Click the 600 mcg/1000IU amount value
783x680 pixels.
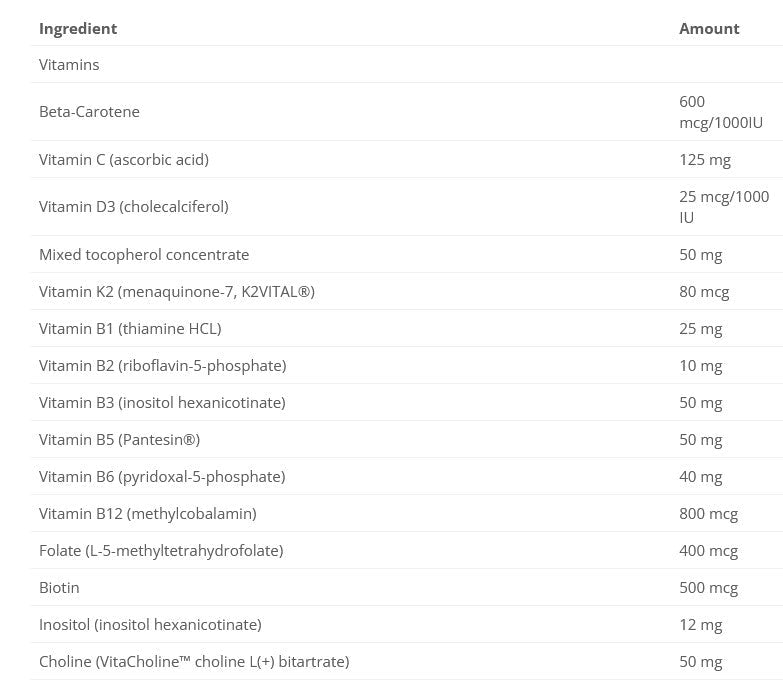click(x=720, y=112)
